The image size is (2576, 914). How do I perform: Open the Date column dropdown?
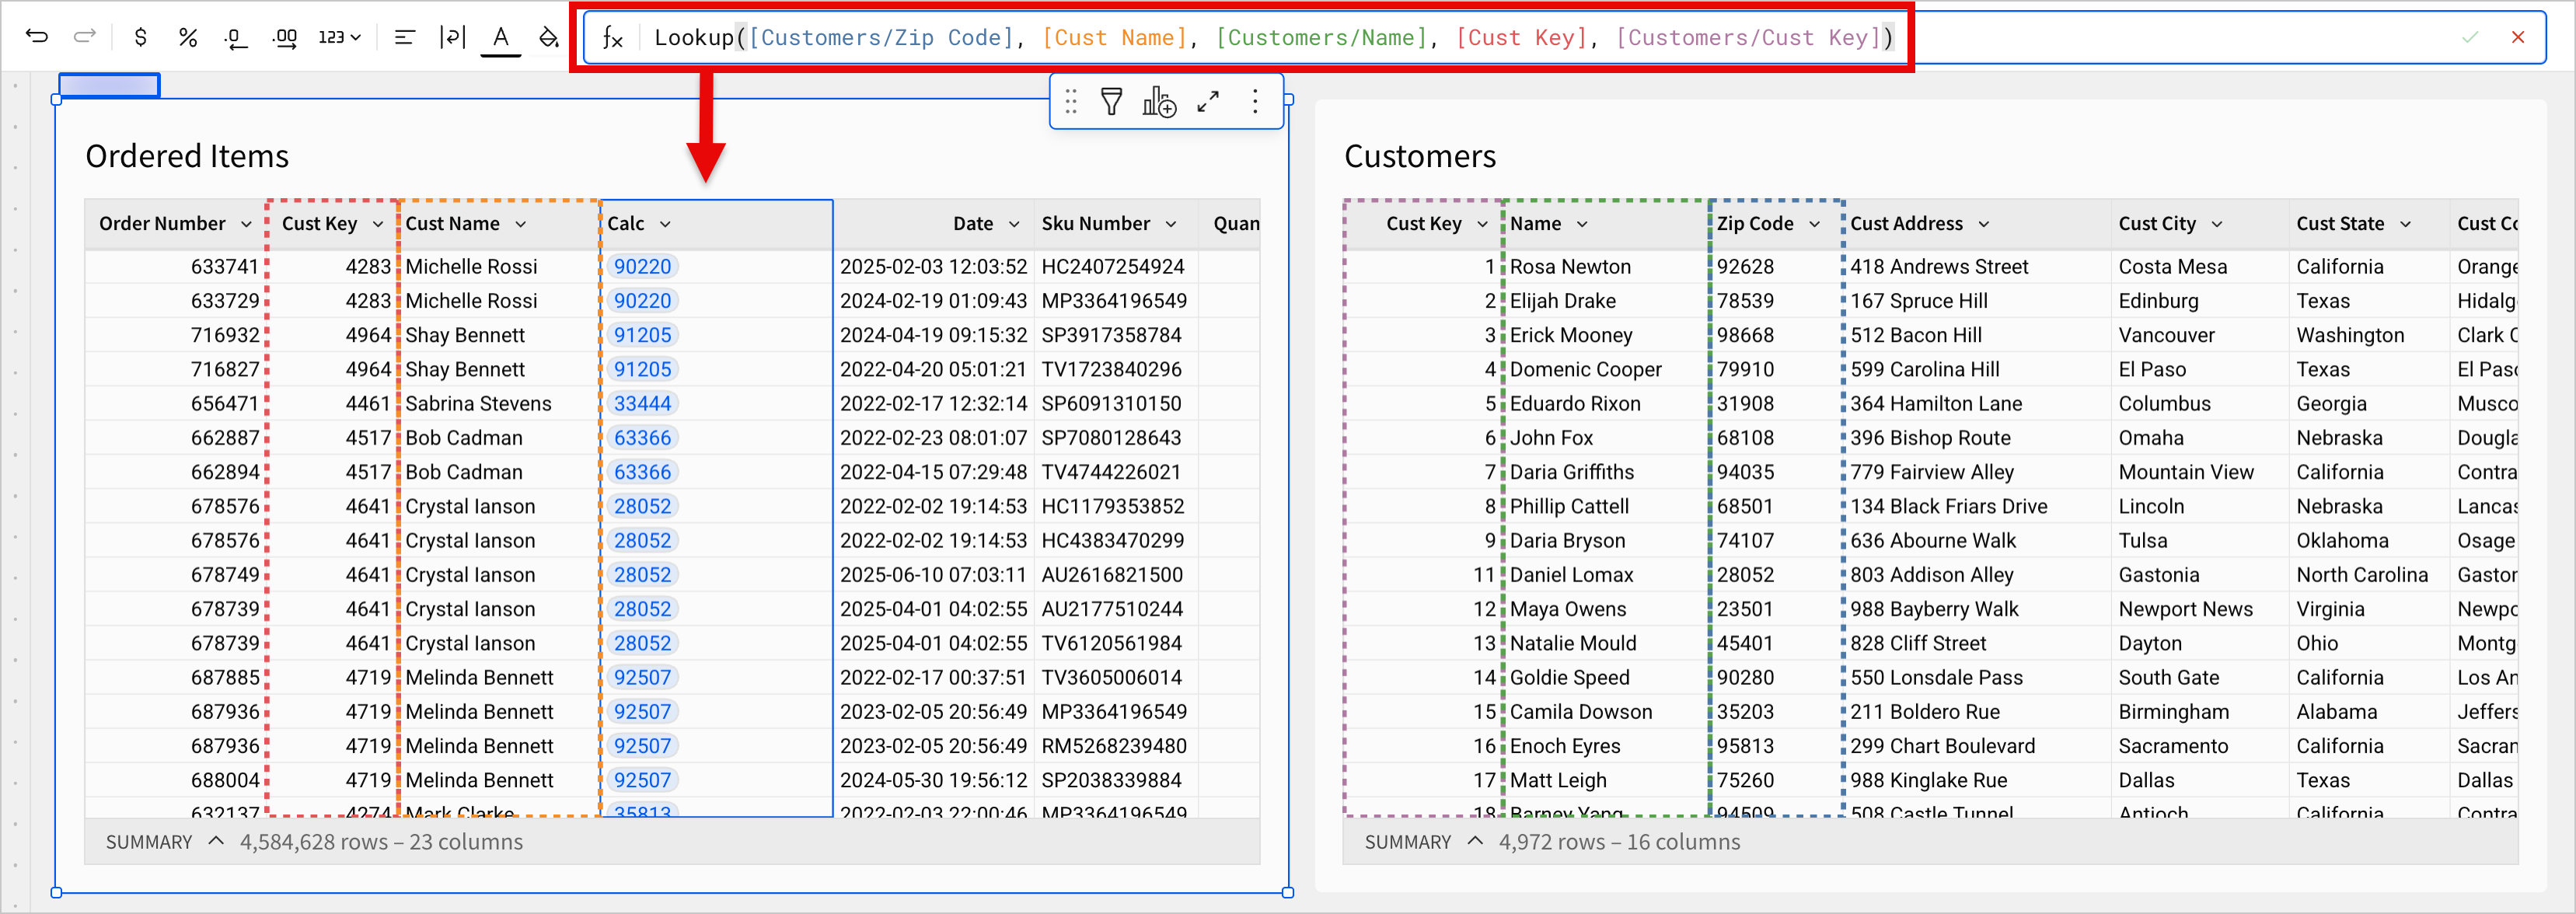(x=1014, y=224)
